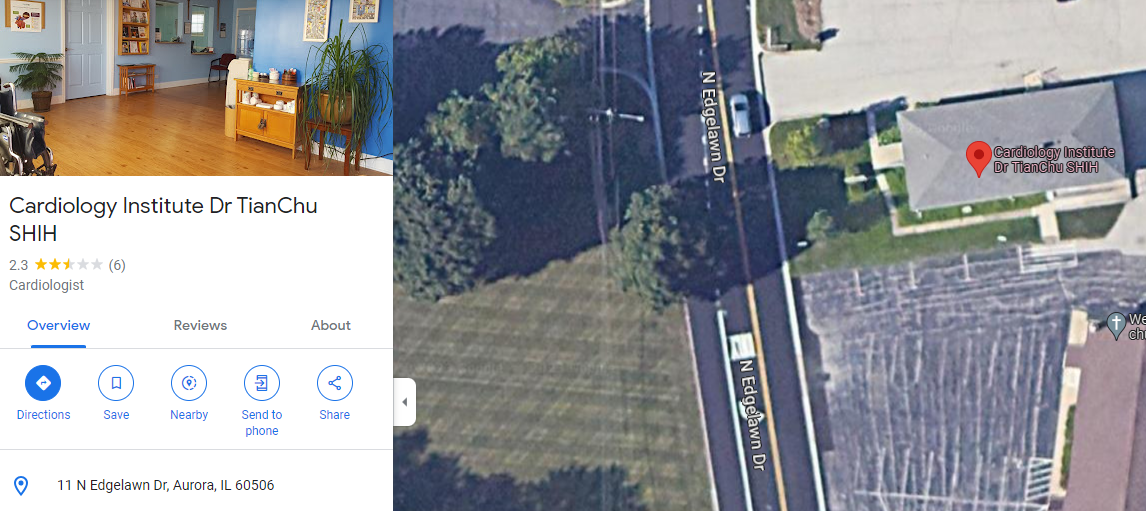
Task: Click the blue location pin beside address
Action: (x=21, y=485)
